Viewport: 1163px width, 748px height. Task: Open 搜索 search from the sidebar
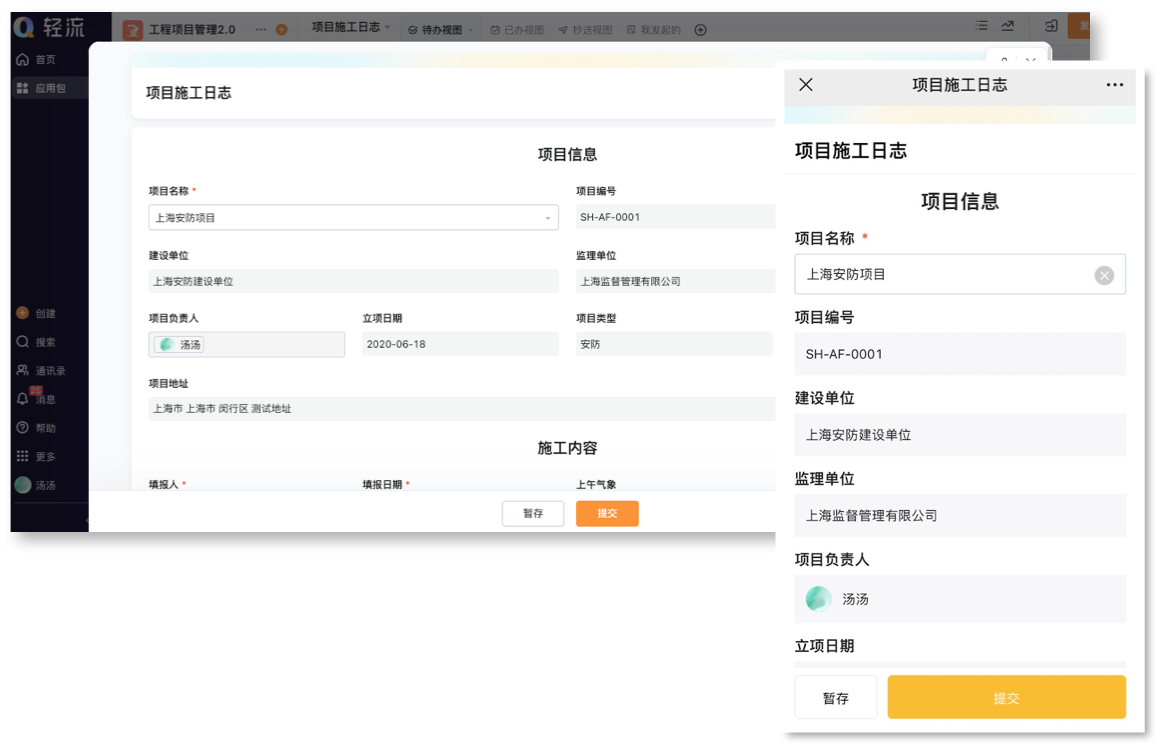pos(23,342)
